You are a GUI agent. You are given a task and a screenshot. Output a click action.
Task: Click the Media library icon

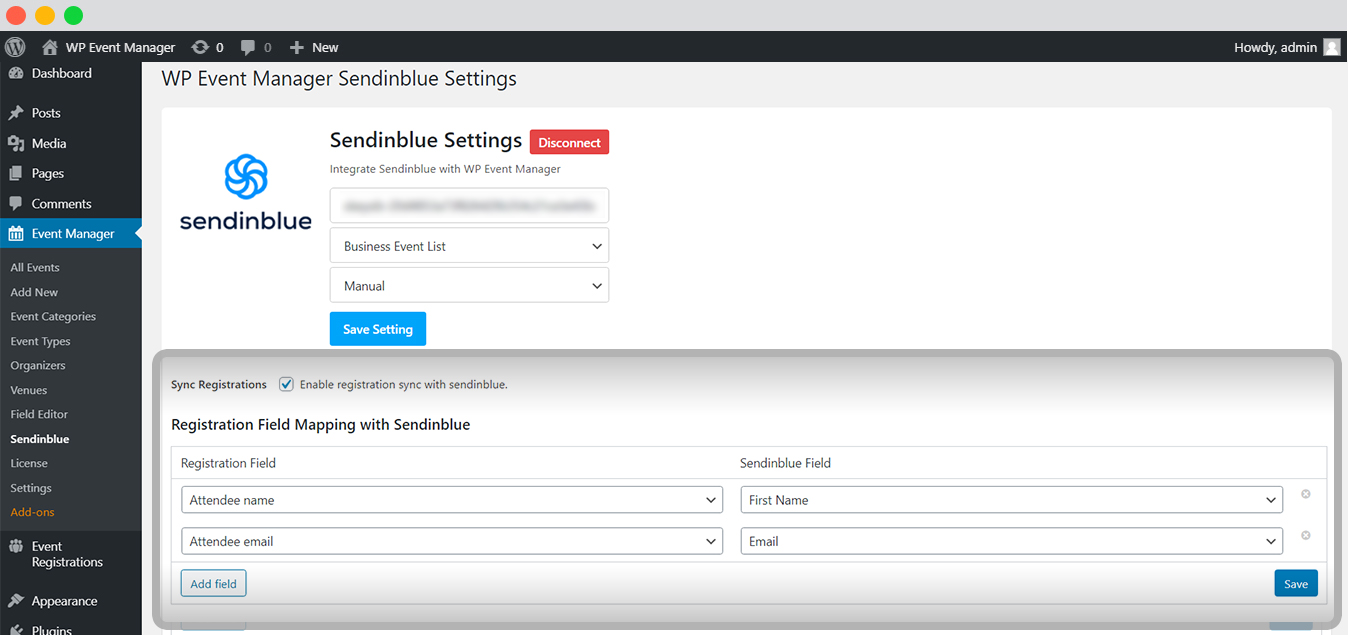16,143
